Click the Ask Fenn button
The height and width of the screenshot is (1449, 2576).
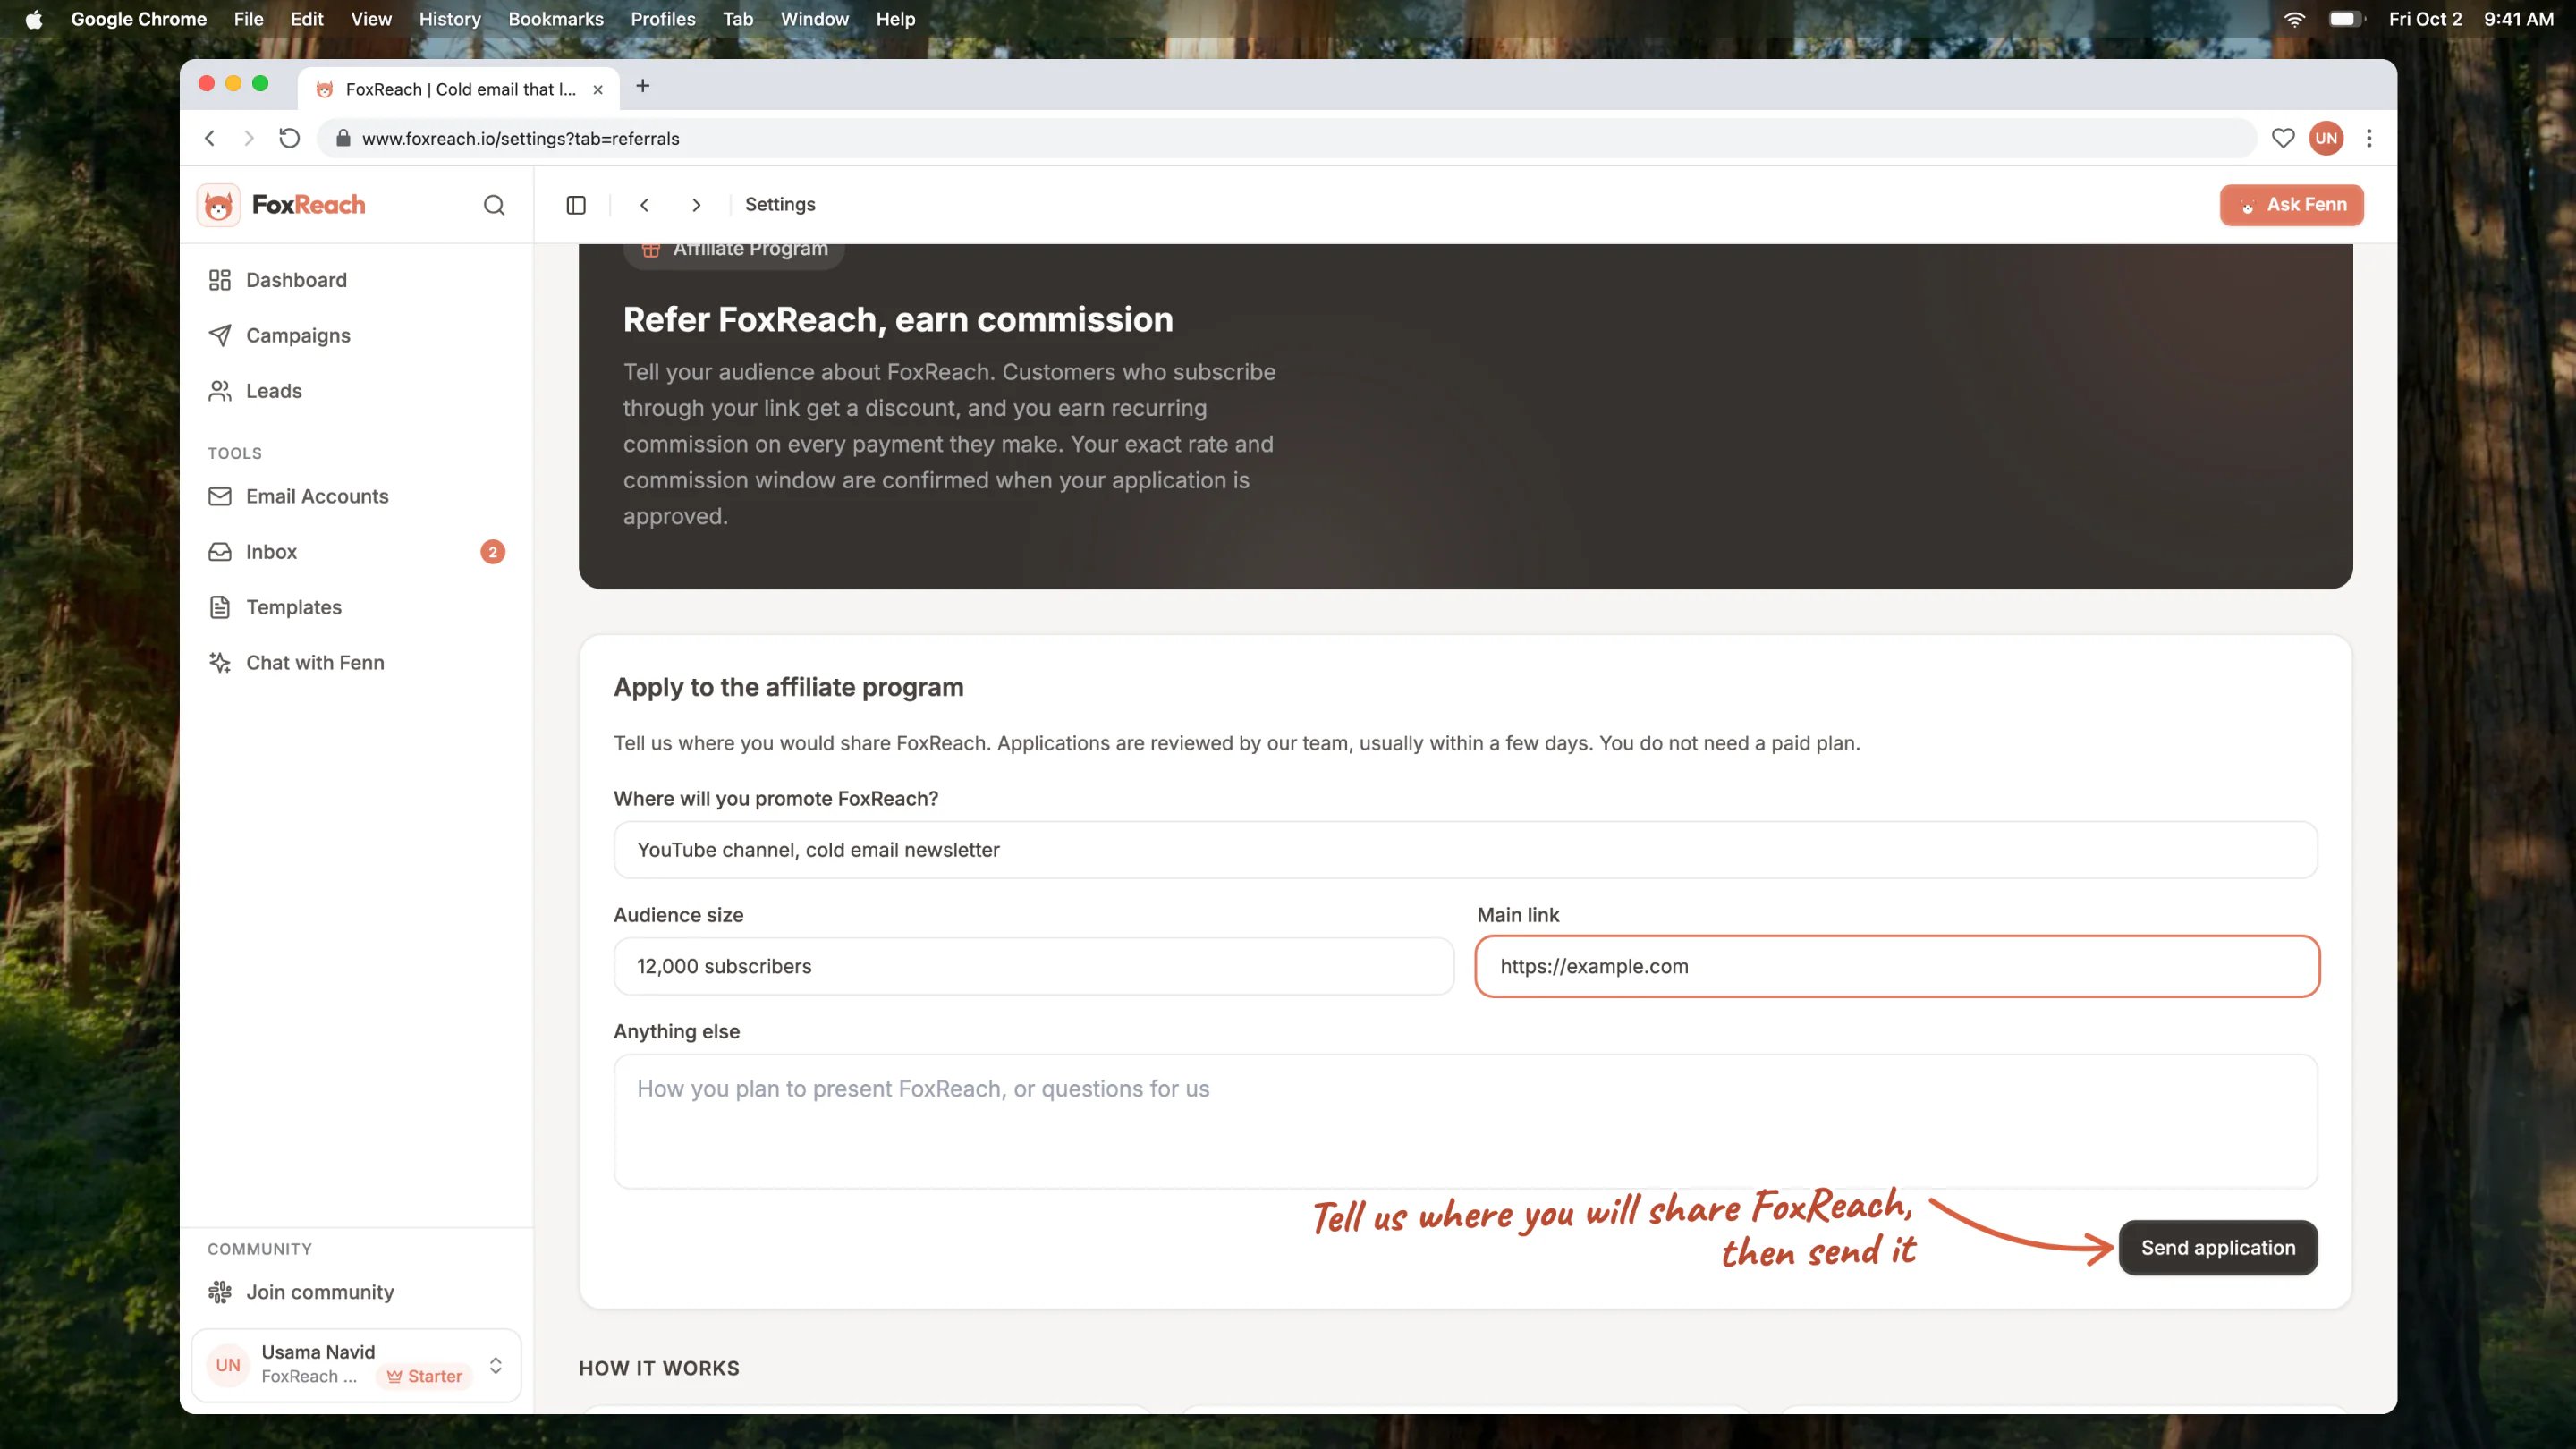(x=2292, y=205)
